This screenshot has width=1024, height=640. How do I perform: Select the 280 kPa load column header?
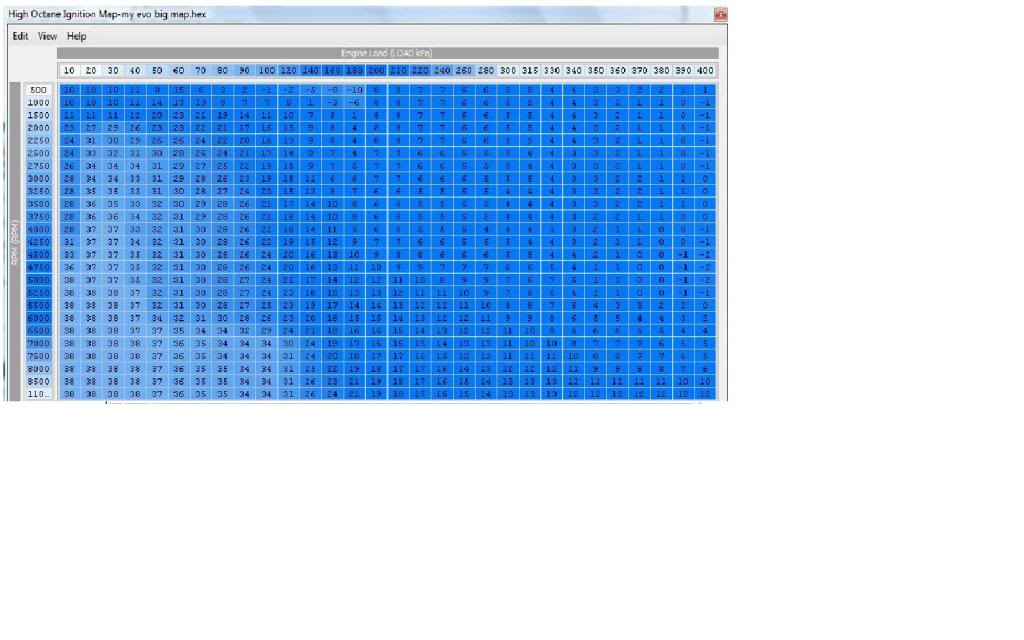[x=486, y=71]
